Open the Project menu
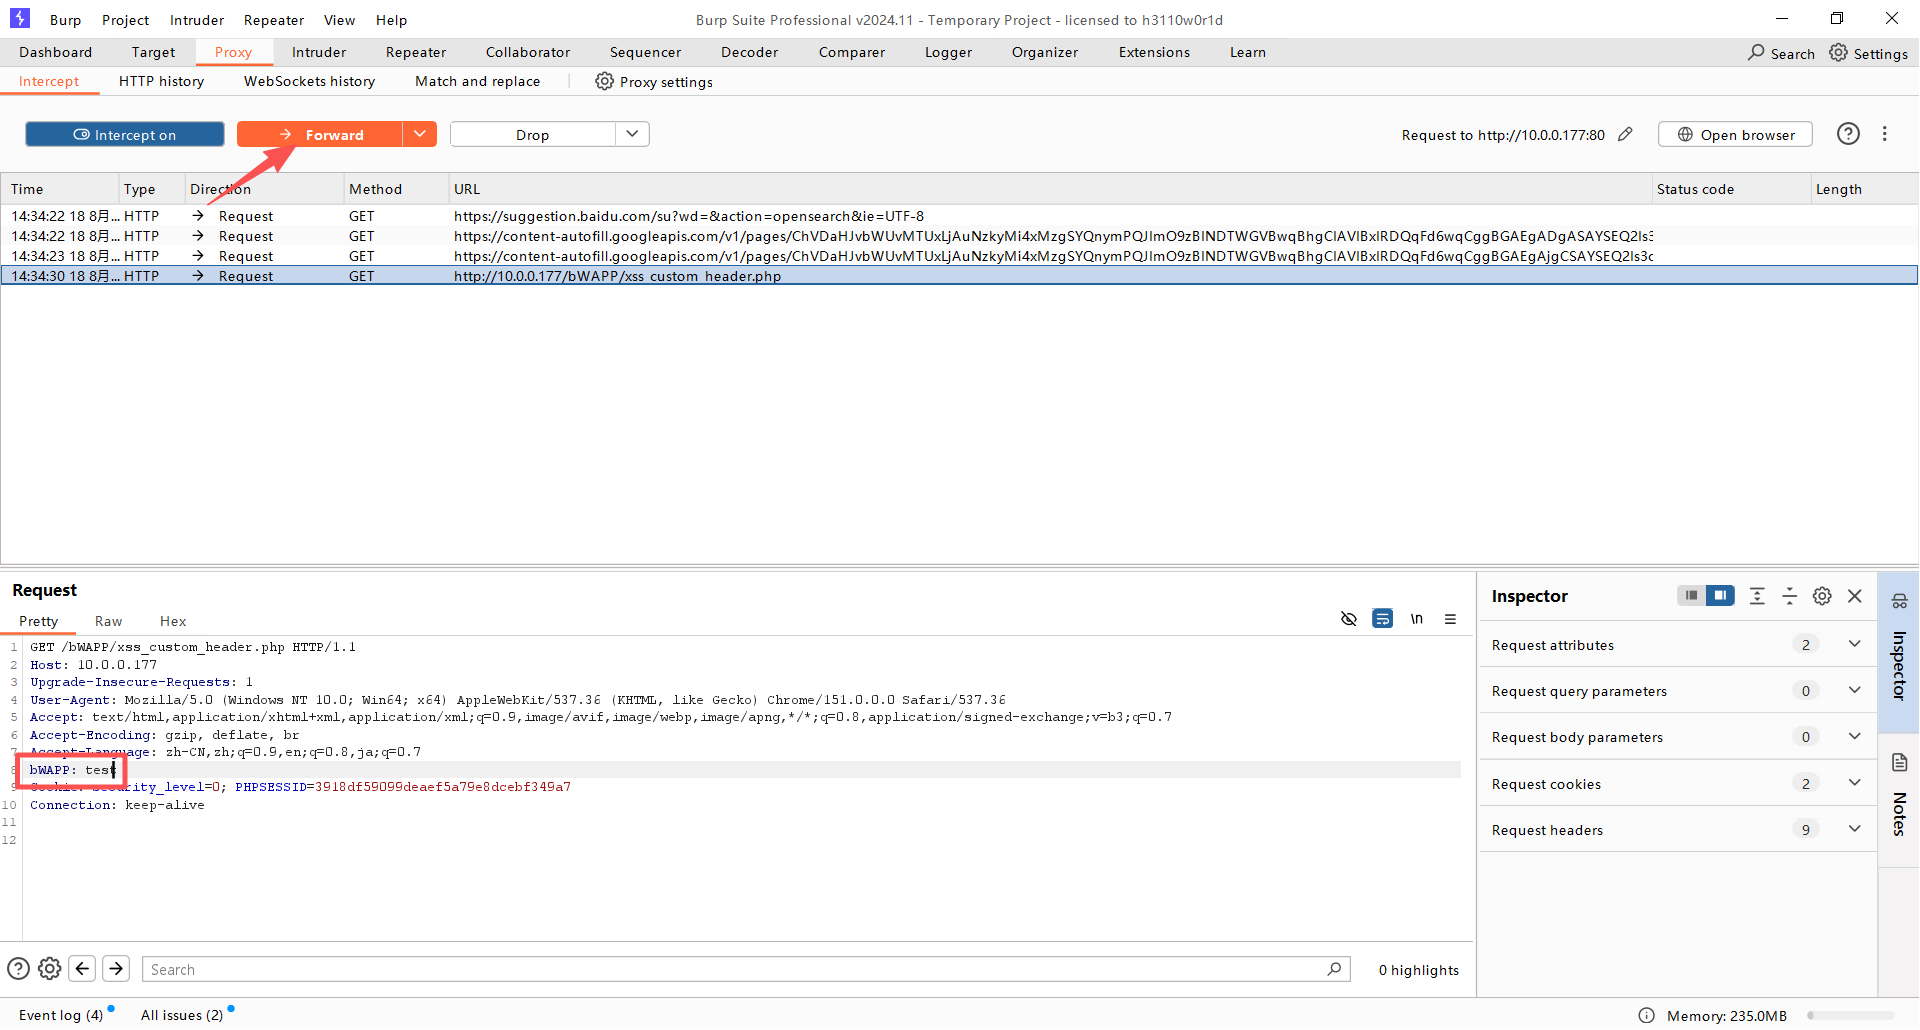Image resolution: width=1920 pixels, height=1030 pixels. 125,20
